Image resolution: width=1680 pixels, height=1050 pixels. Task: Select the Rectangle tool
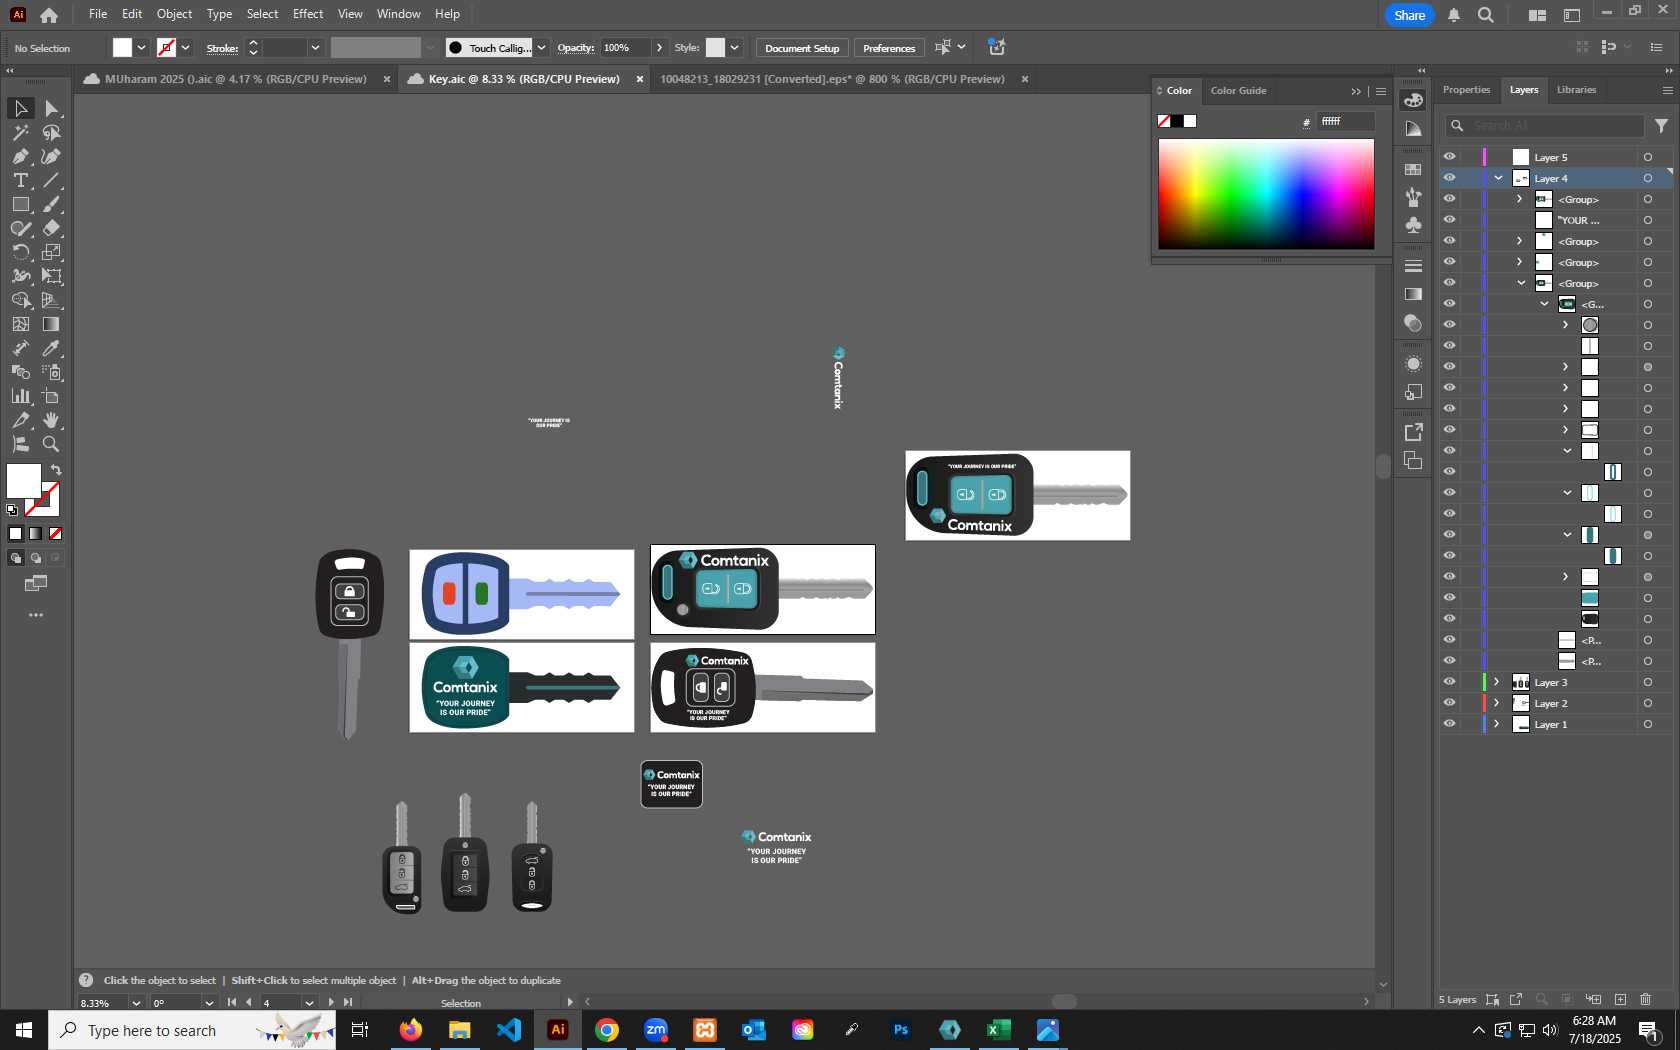click(x=20, y=204)
